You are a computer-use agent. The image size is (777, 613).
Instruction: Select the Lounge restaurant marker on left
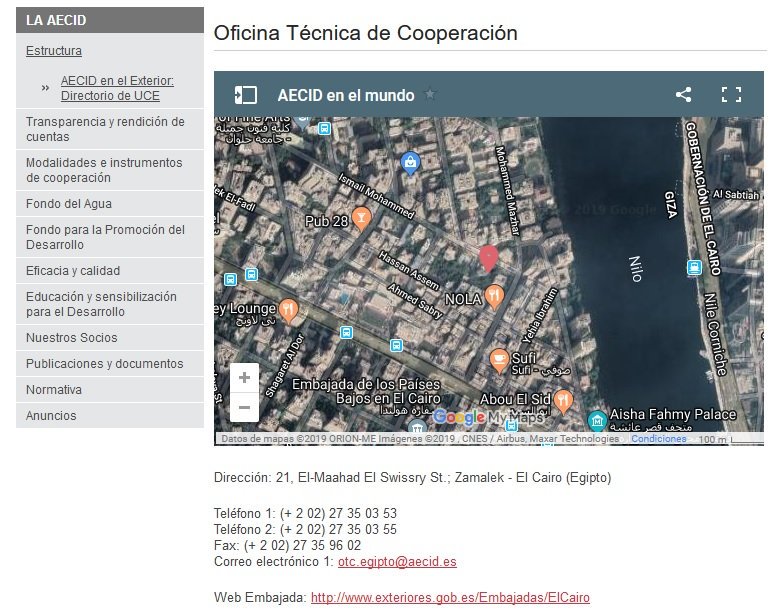(x=288, y=310)
